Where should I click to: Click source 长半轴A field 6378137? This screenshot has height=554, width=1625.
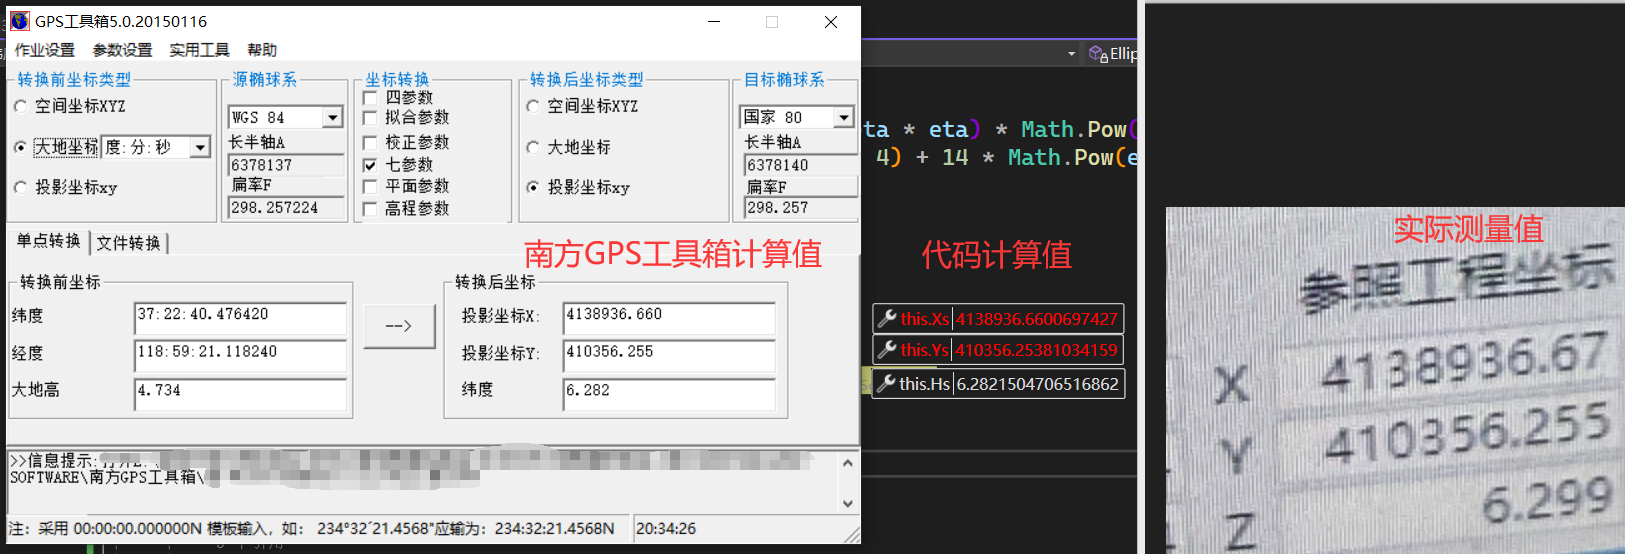click(287, 165)
